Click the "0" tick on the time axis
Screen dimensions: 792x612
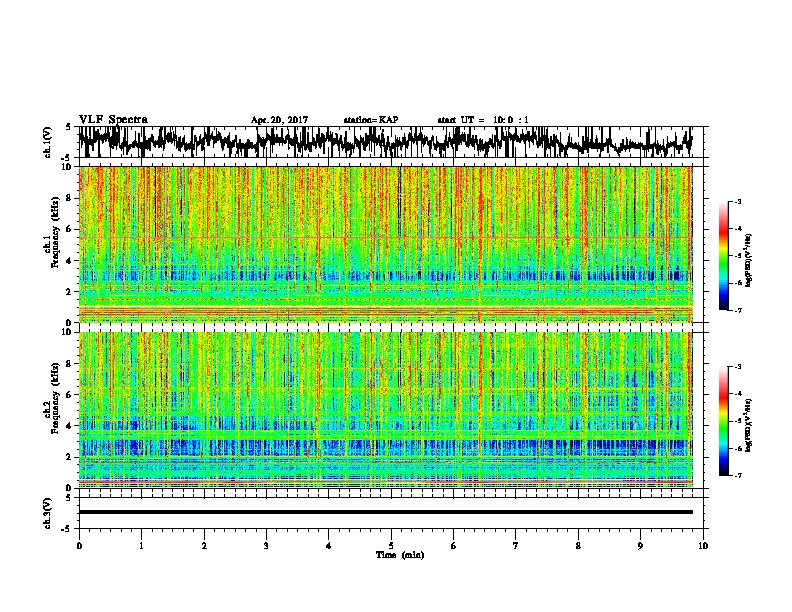pos(79,546)
